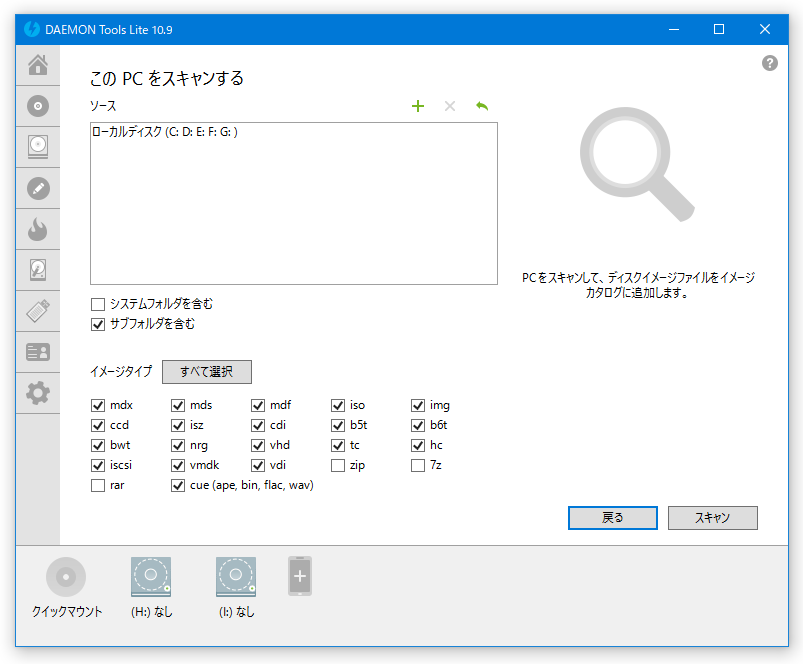Image resolution: width=803 pixels, height=664 pixels.
Task: Toggle the bwt checkbox
Action: pyautogui.click(x=98, y=445)
